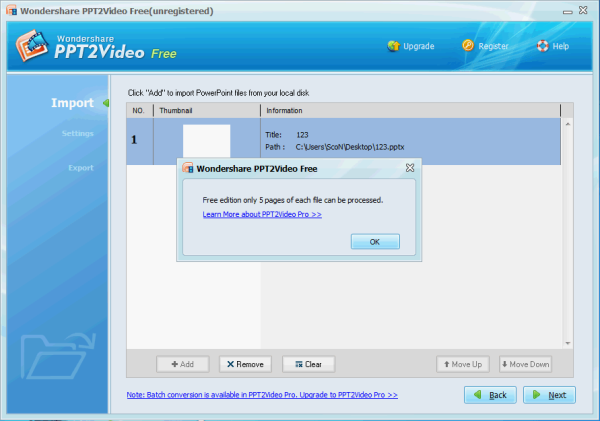Image resolution: width=600 pixels, height=421 pixels.
Task: Go to the Settings step
Action: (78, 133)
